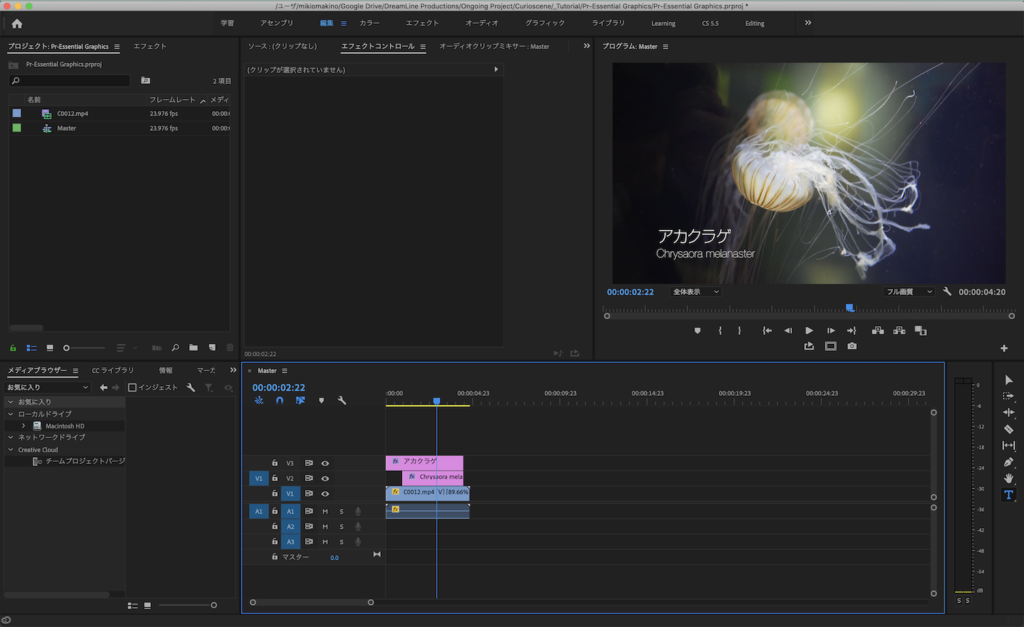Choose the Hand tool
Image resolution: width=1024 pixels, height=627 pixels.
pyautogui.click(x=1008, y=479)
